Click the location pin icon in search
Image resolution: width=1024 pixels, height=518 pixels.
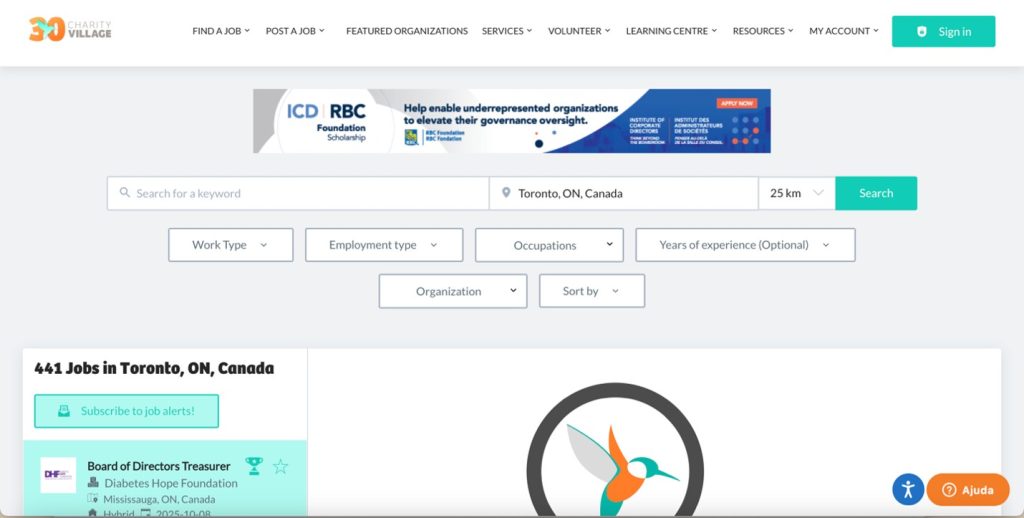click(x=506, y=193)
